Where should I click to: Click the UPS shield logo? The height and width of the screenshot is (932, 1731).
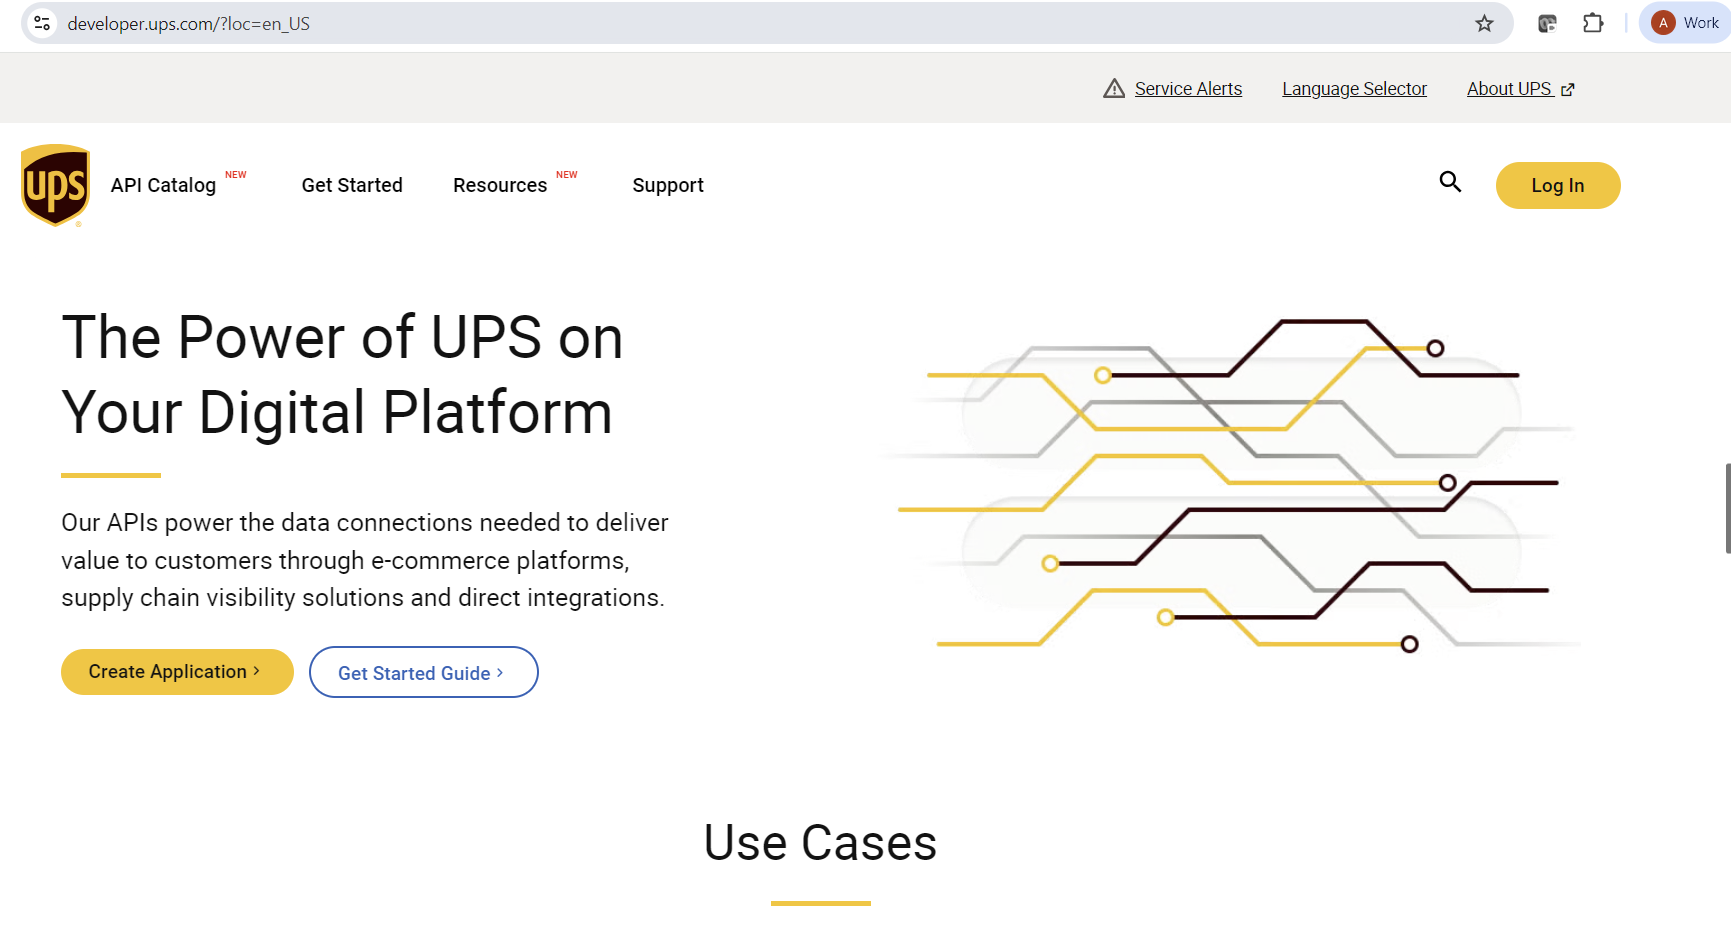point(56,186)
